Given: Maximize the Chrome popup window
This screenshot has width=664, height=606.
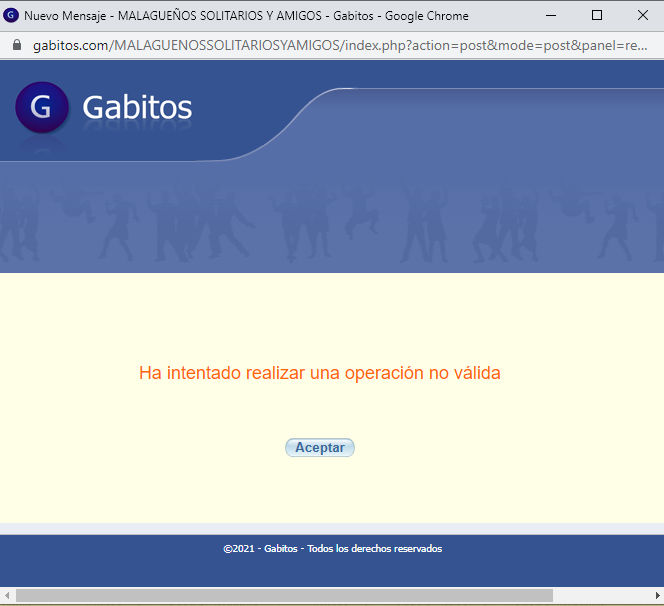Looking at the screenshot, I should click(x=597, y=15).
